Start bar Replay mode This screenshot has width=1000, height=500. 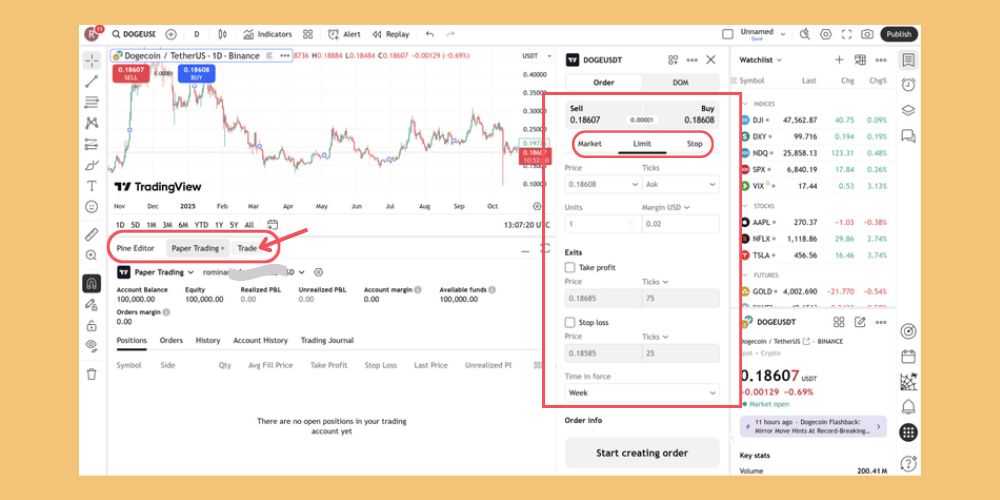[x=391, y=34]
